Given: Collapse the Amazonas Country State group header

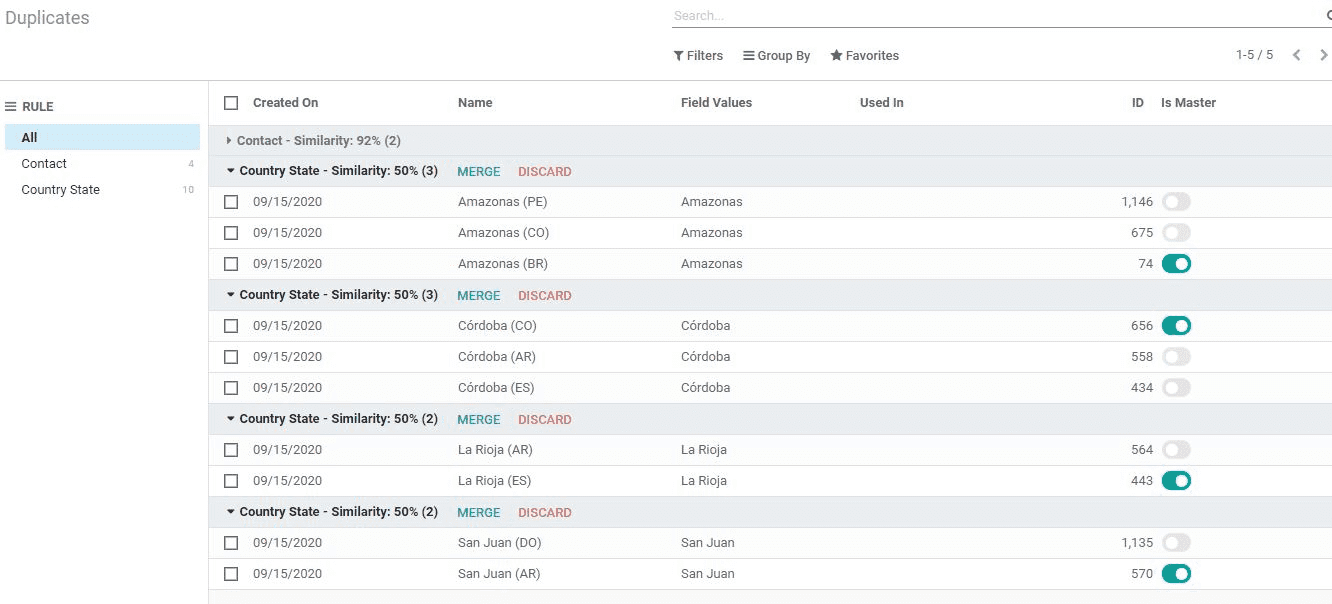Looking at the screenshot, I should tap(332, 171).
